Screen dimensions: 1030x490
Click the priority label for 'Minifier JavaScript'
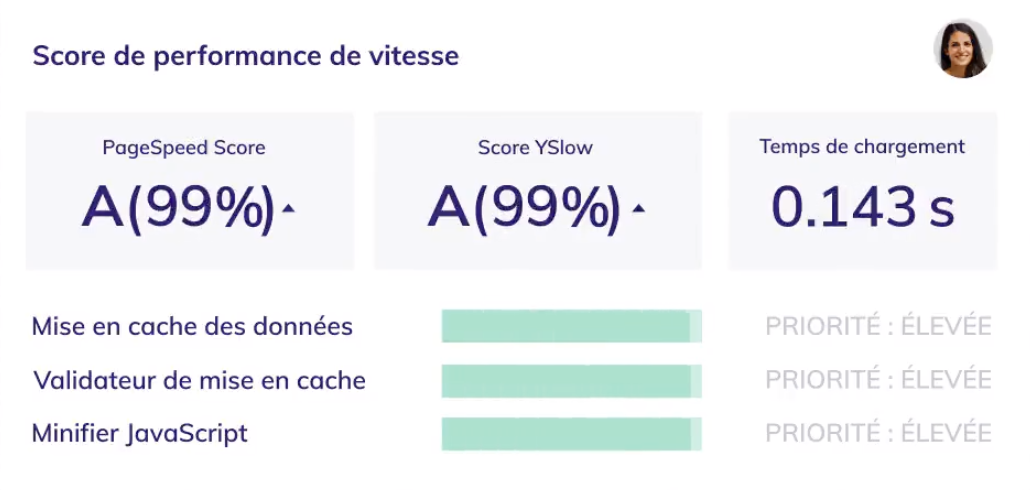click(878, 434)
